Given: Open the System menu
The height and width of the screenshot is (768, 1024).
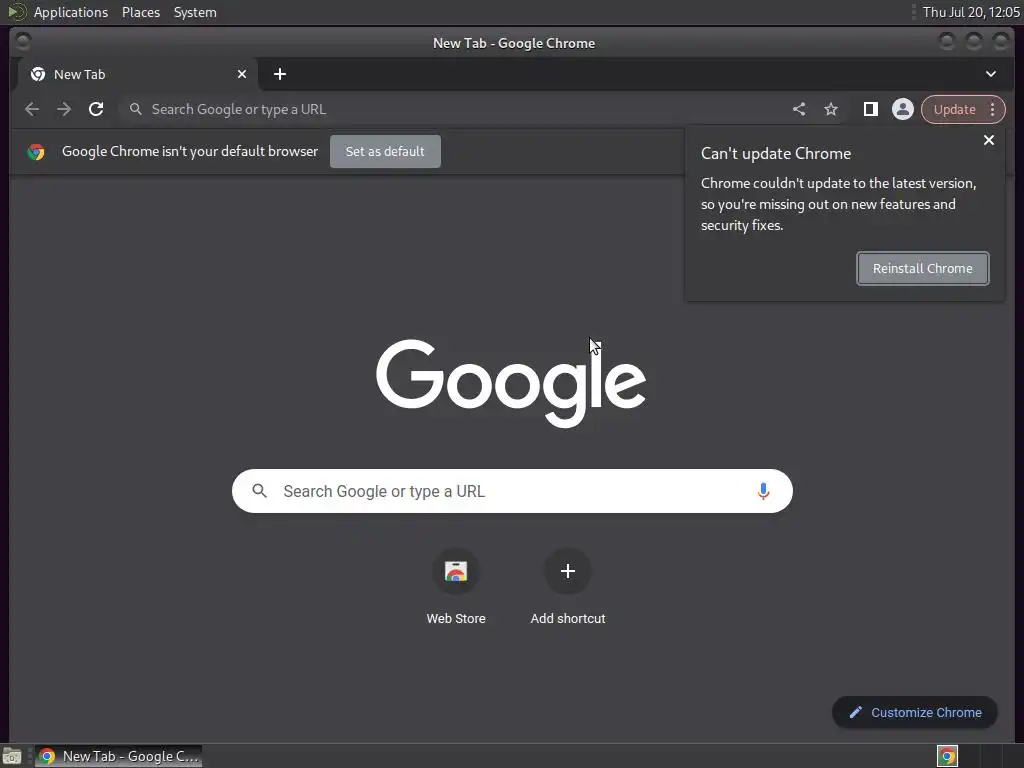Looking at the screenshot, I should [x=195, y=12].
